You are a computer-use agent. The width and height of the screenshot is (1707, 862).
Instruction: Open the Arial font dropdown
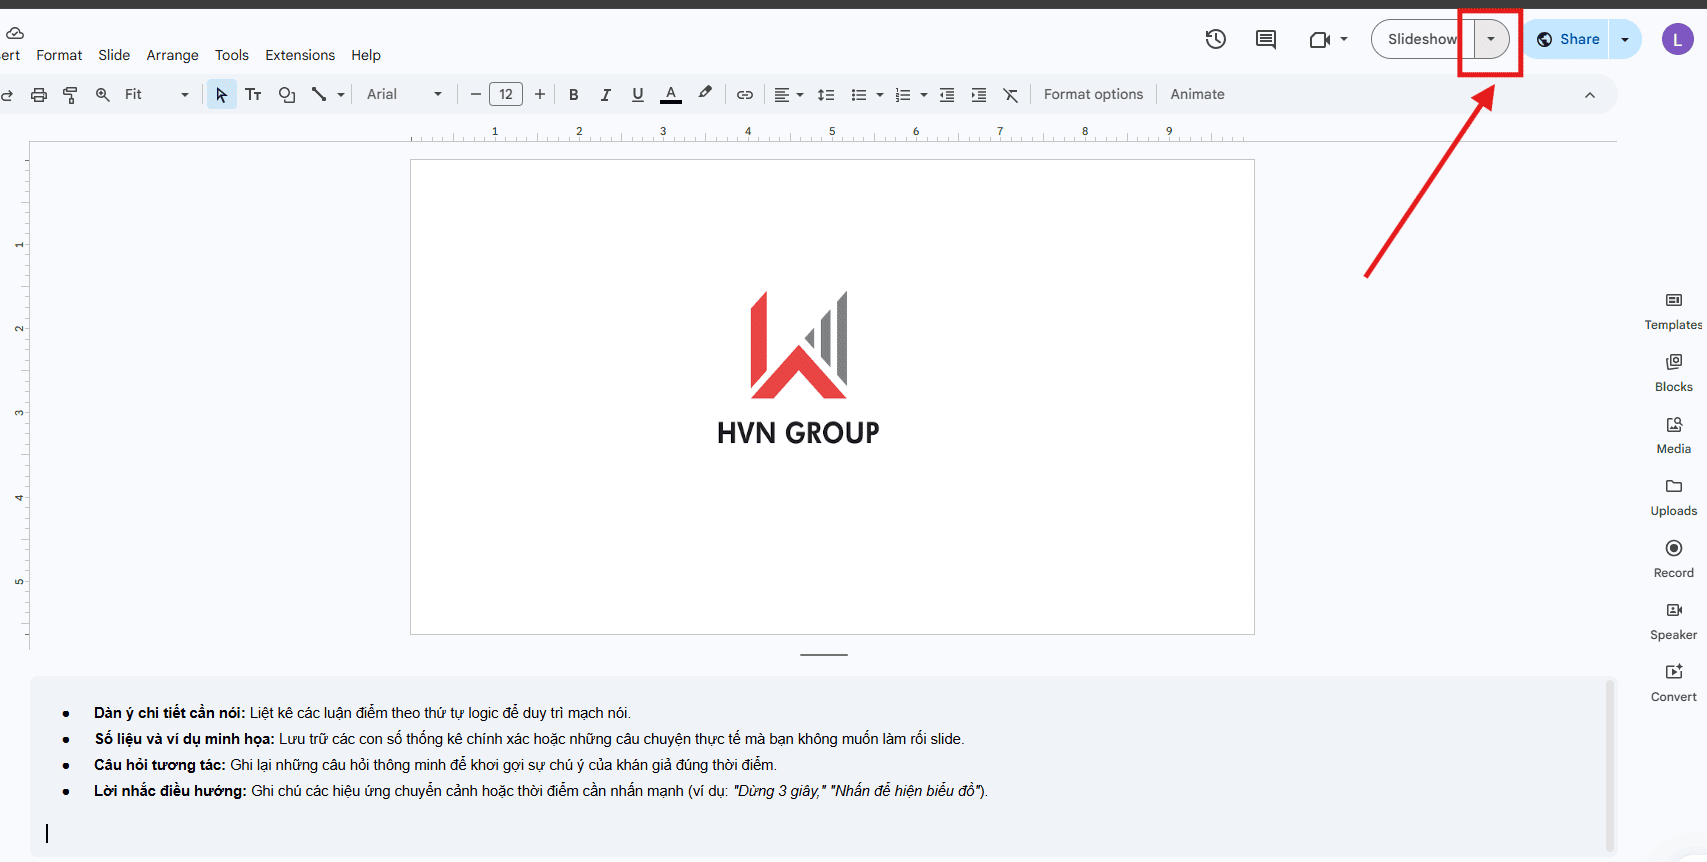click(404, 94)
